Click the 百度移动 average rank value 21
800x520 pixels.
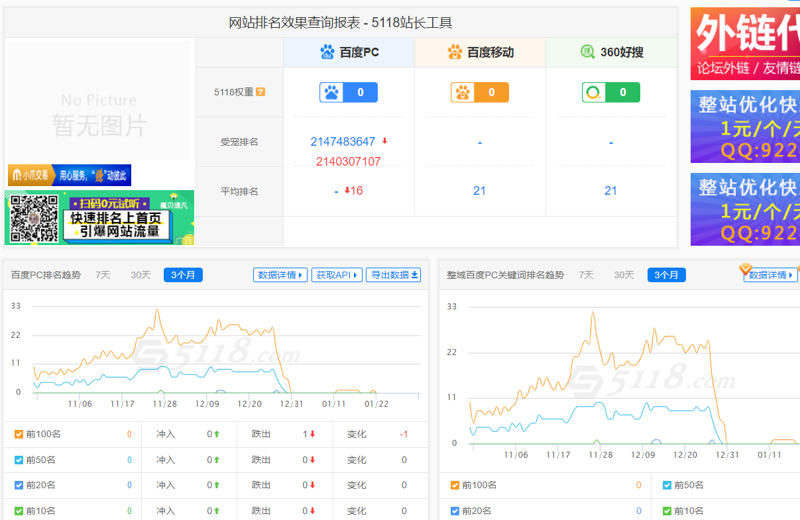click(480, 191)
